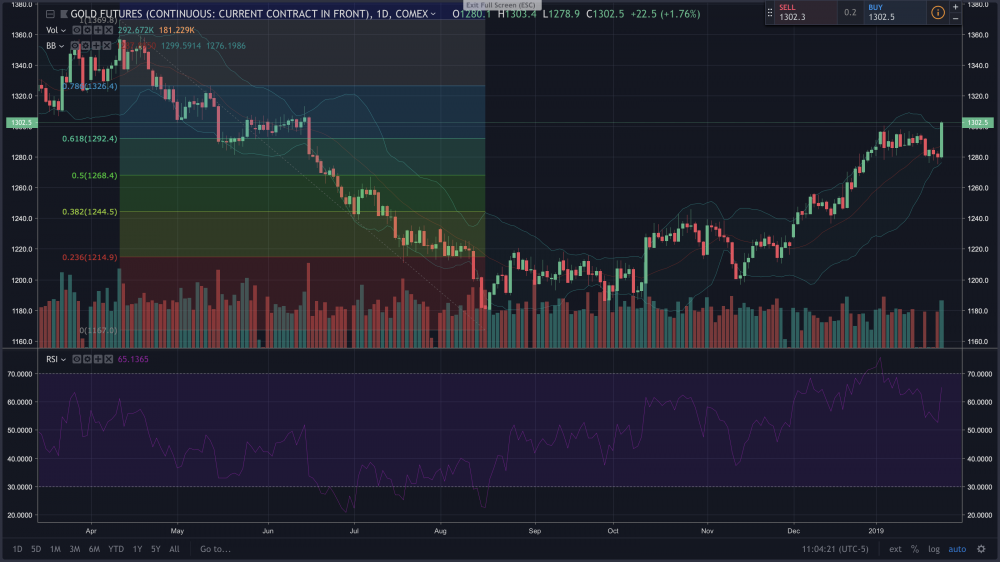Remove the BB indicator with its X icon

[x=109, y=46]
